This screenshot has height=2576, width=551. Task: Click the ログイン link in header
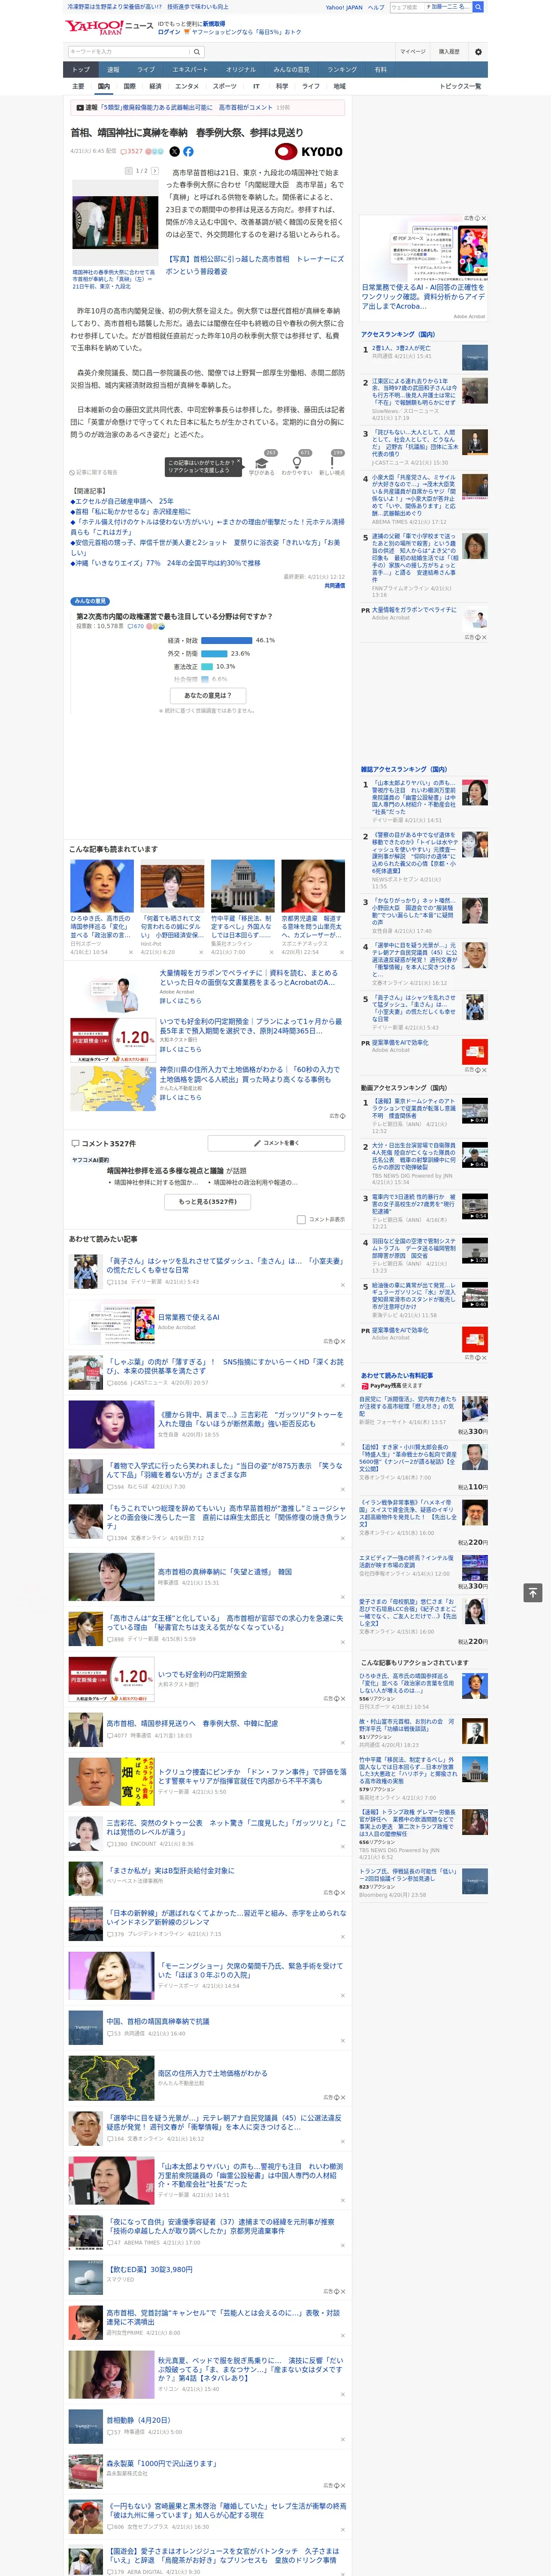pos(169,32)
